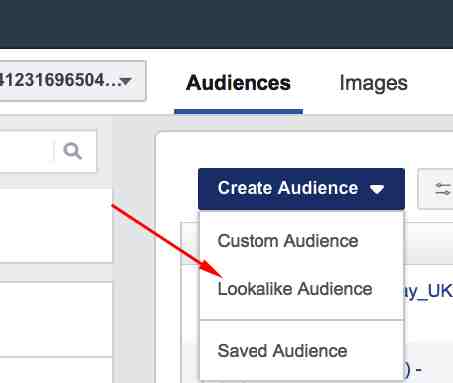Click the blue underline beneath Audiences
The width and height of the screenshot is (453, 383).
(x=239, y=112)
